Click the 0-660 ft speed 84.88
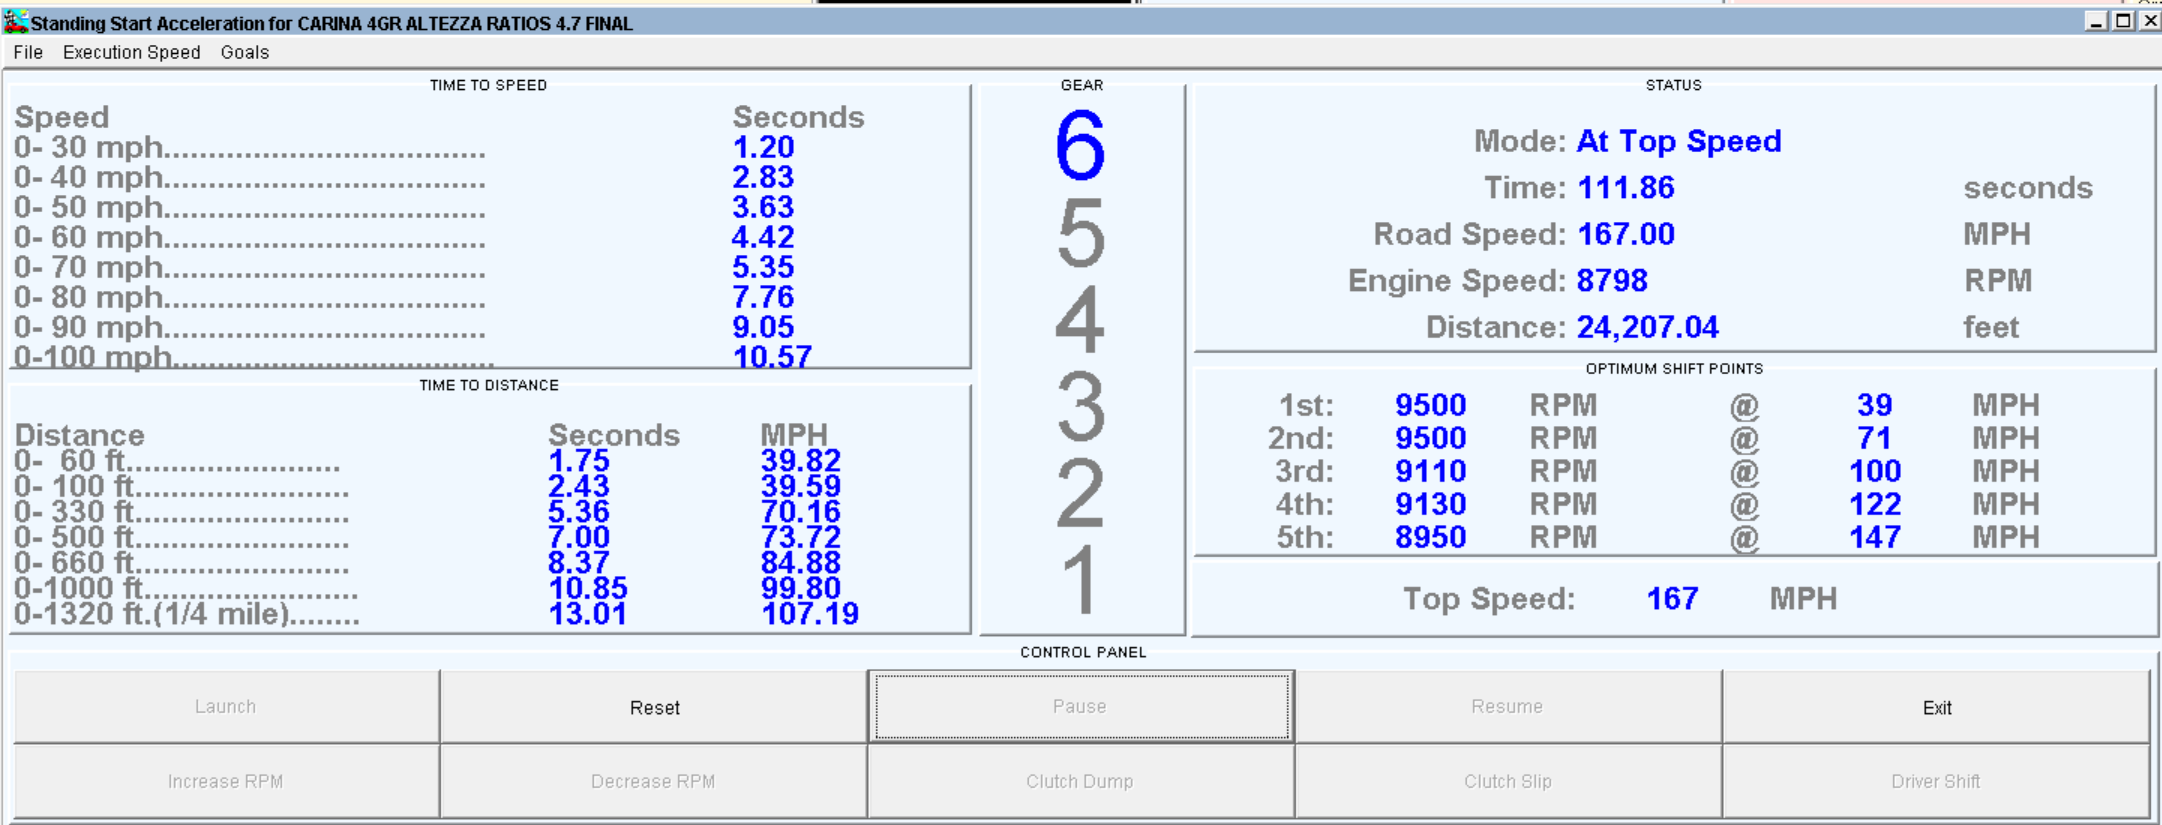 click(x=801, y=562)
